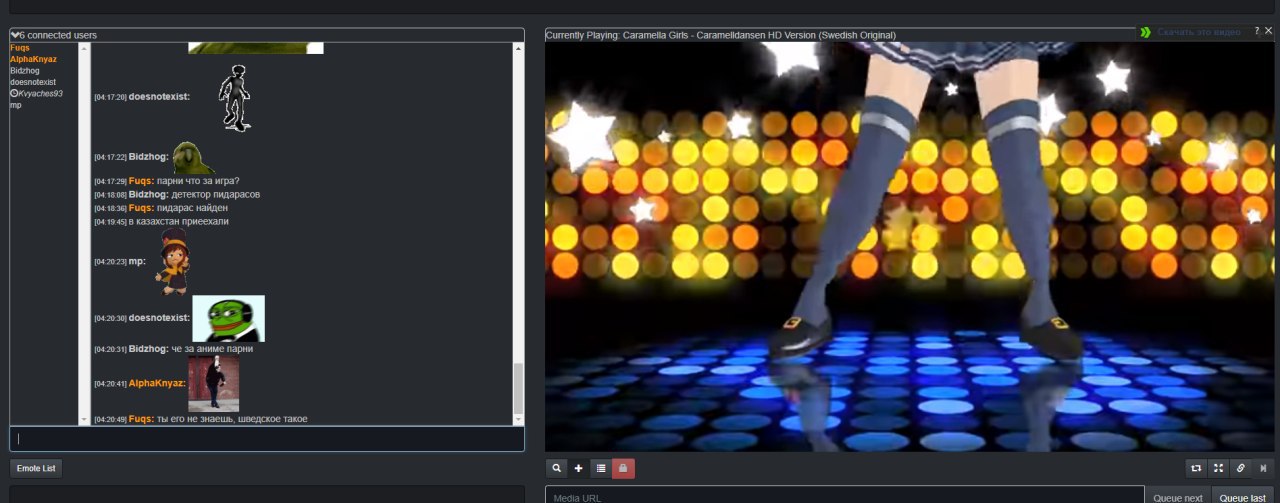Open the playlist list icon
Screen dimensions: 1280x503
click(x=601, y=468)
